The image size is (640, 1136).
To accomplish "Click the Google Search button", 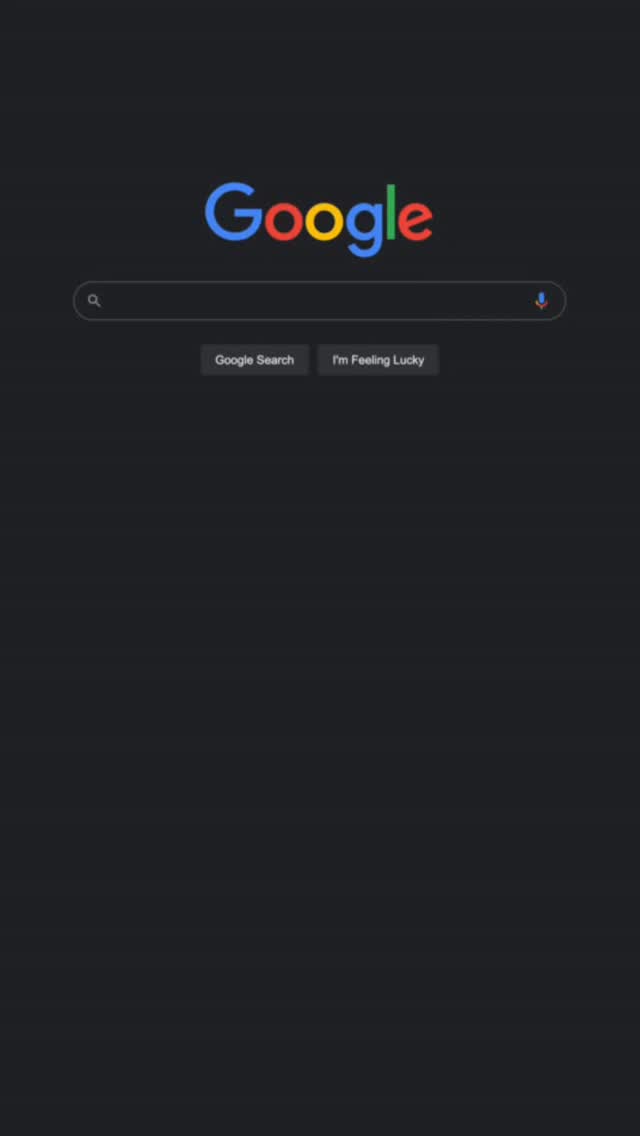I will 254,360.
